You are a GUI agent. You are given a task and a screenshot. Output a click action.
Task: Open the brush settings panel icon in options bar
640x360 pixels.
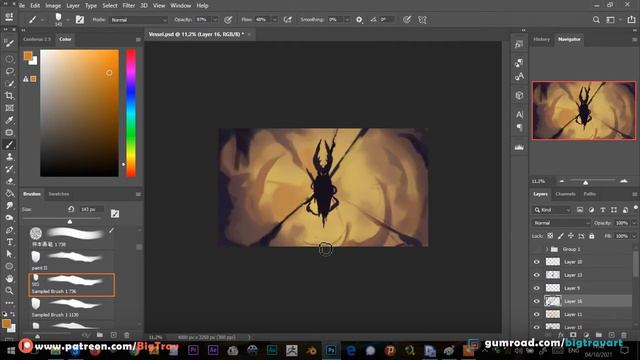pos(80,20)
